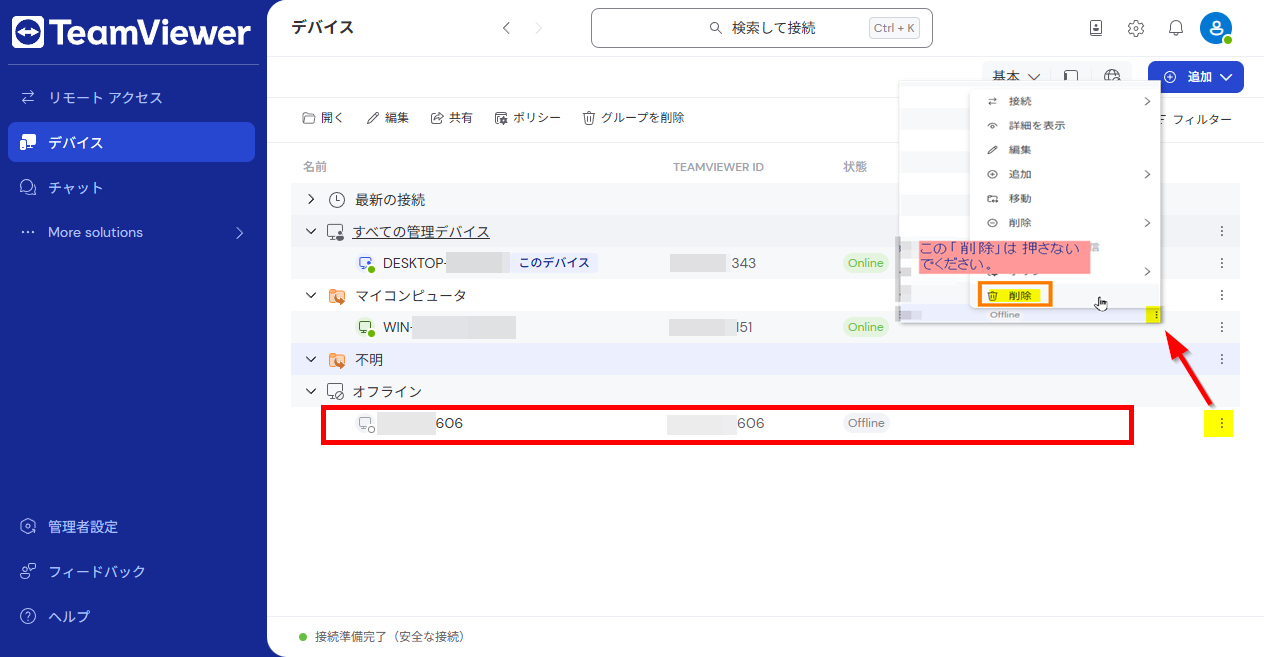Screen dimensions: 1264x657
Task: Open the three-dot menu for WIN- row
Action: click(1221, 328)
